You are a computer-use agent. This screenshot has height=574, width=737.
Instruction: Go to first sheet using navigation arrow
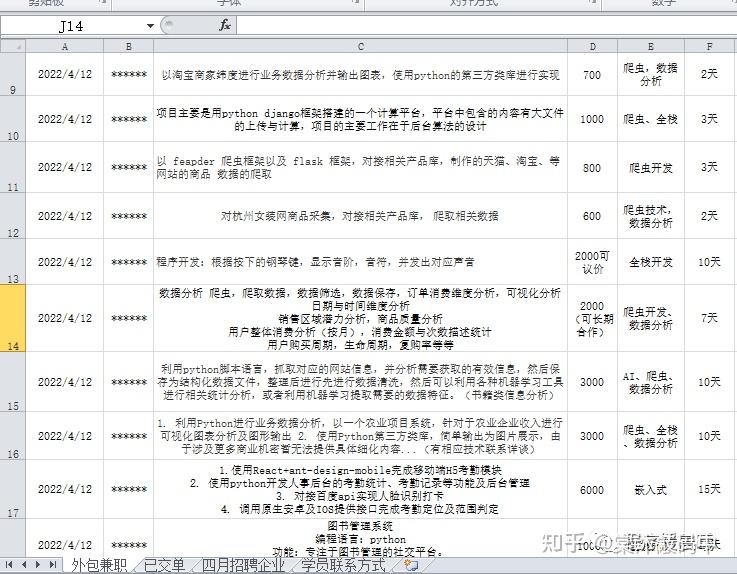point(9,564)
